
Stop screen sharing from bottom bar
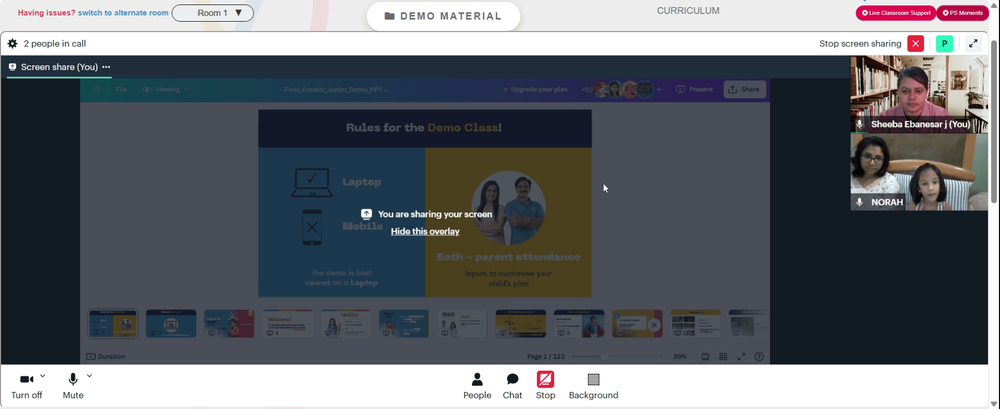pyautogui.click(x=545, y=386)
